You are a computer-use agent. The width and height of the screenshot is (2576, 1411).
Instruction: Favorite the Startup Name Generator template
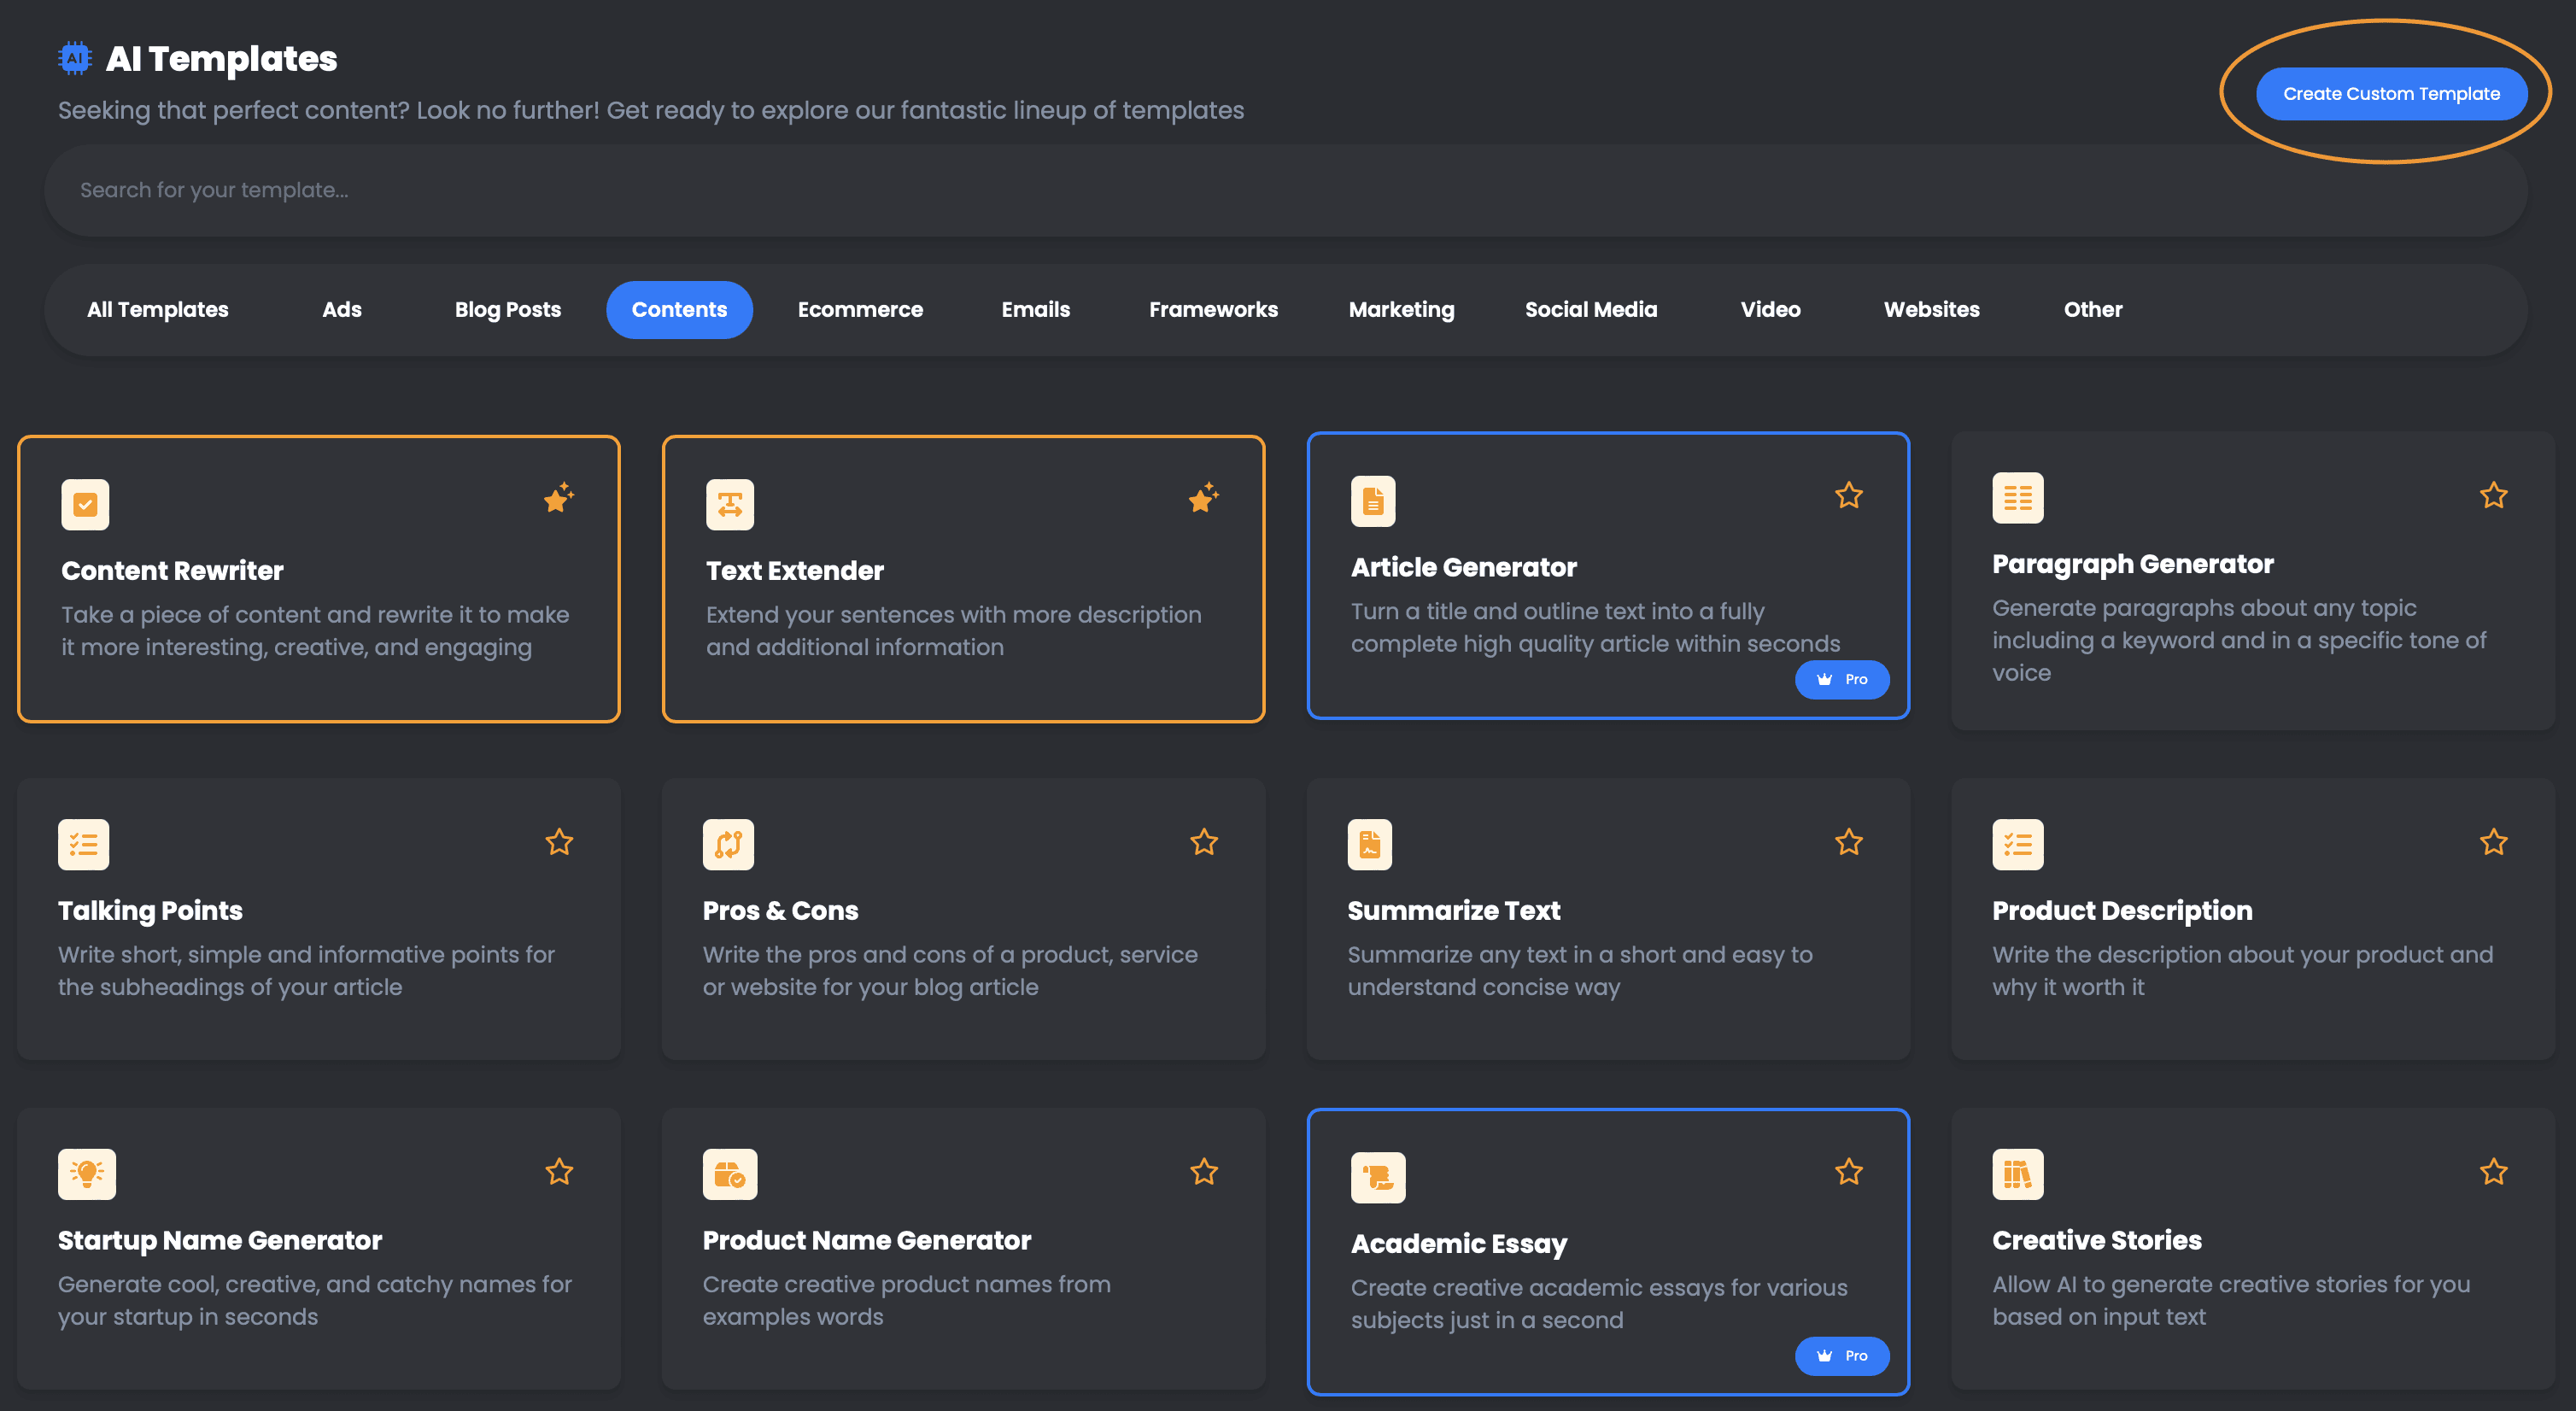tap(559, 1171)
